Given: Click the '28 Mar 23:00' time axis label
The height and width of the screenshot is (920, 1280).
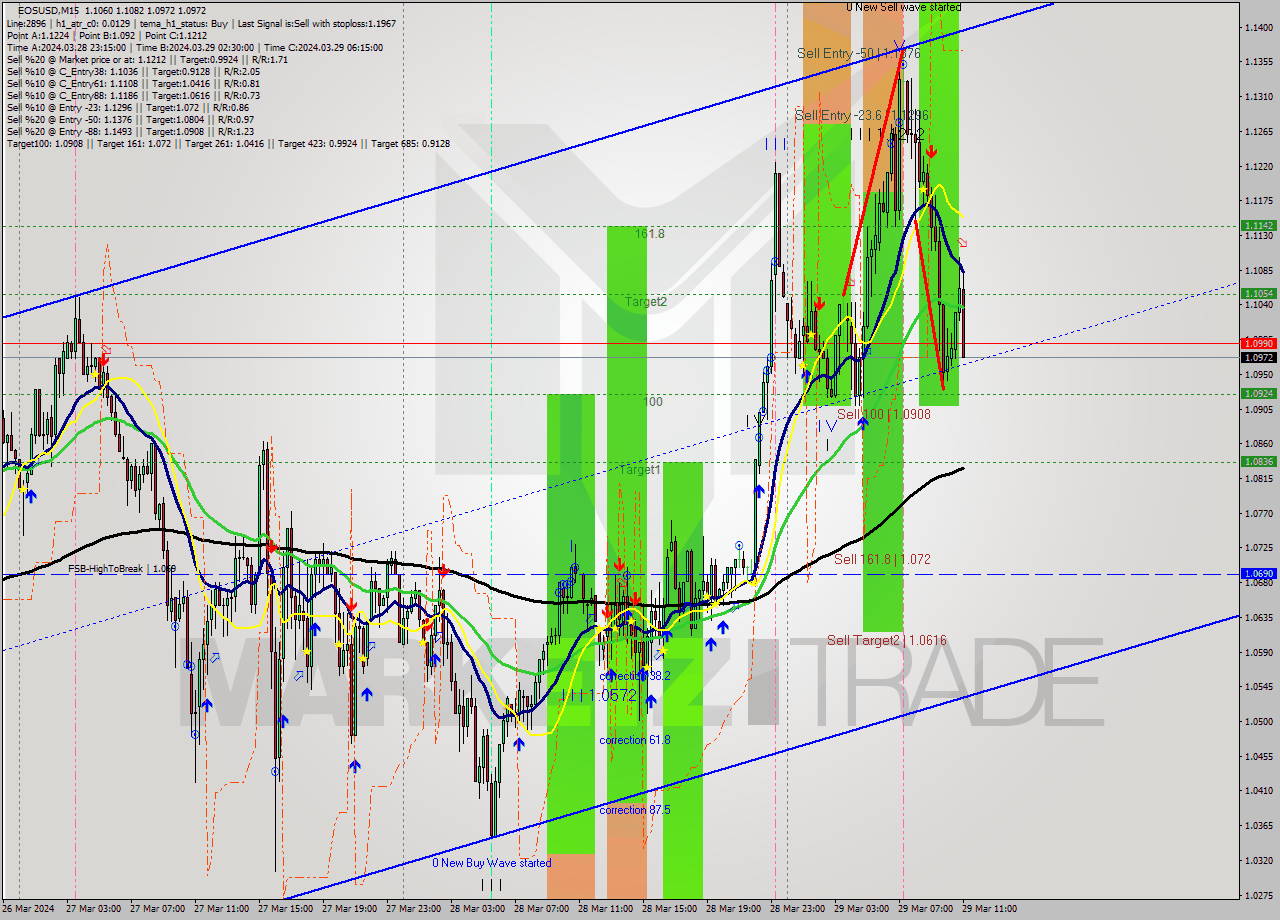Looking at the screenshot, I should (796, 909).
